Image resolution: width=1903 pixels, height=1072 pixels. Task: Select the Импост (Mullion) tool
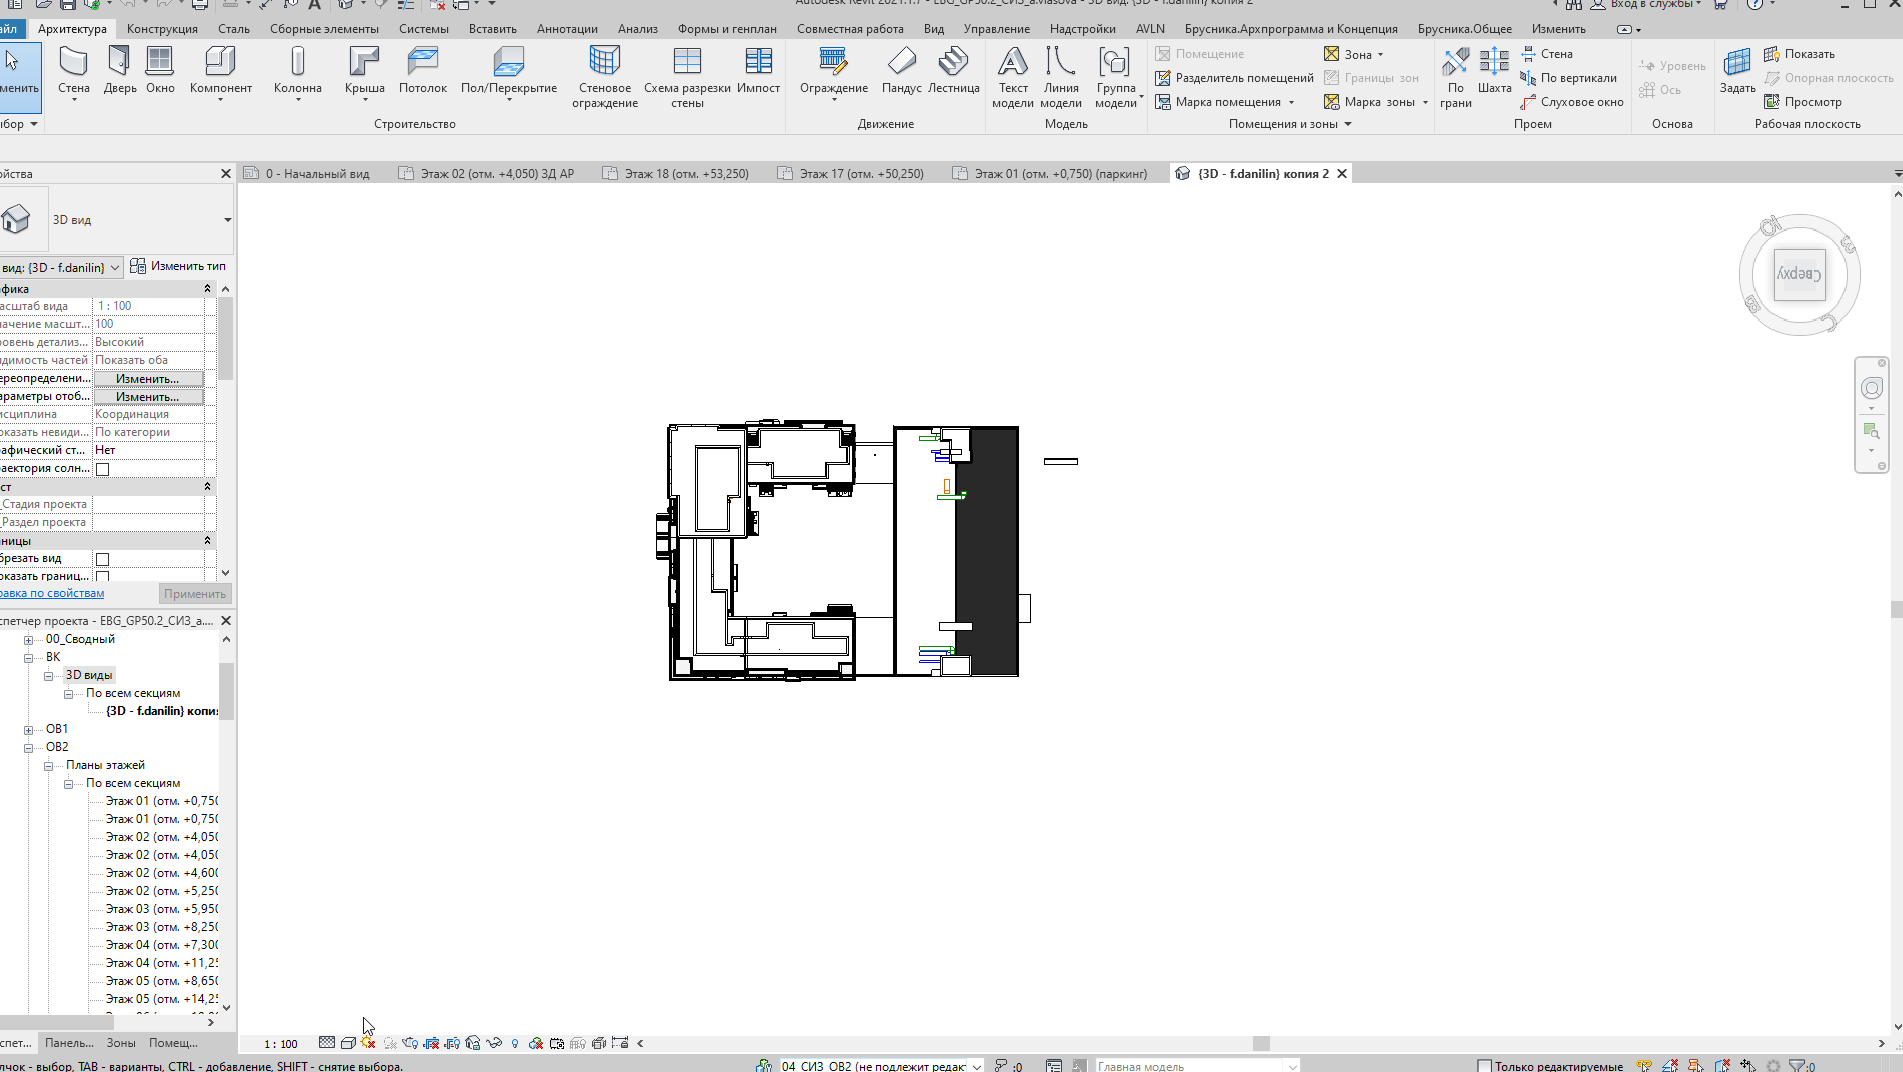pyautogui.click(x=758, y=70)
